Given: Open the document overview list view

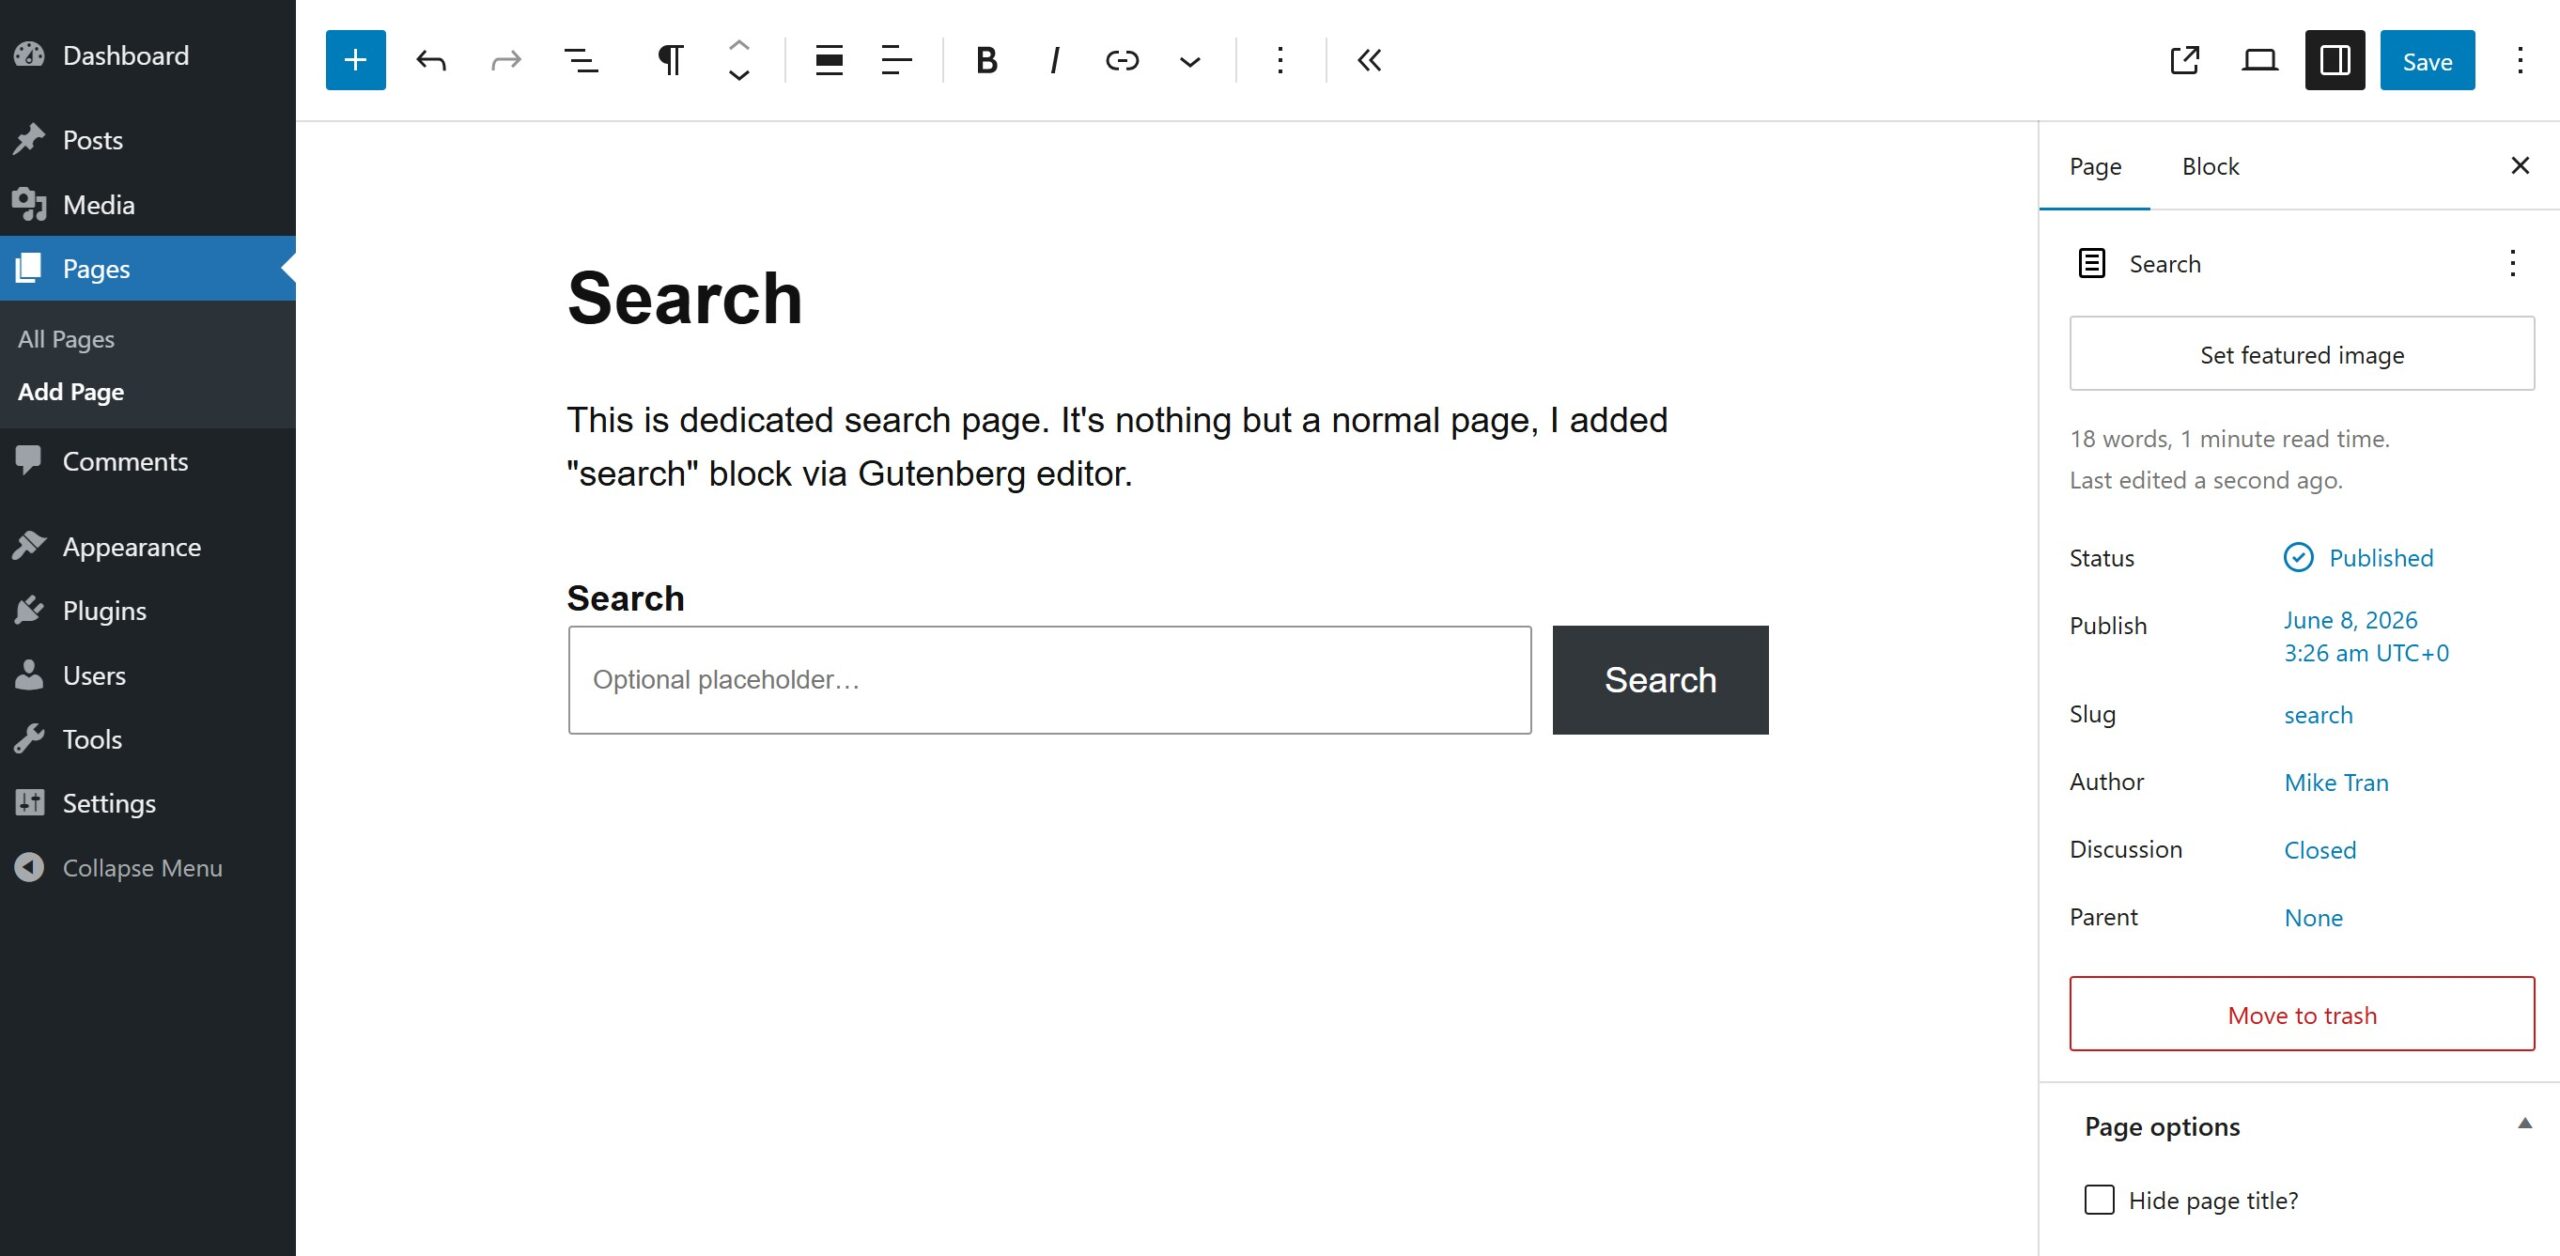Looking at the screenshot, I should [581, 60].
